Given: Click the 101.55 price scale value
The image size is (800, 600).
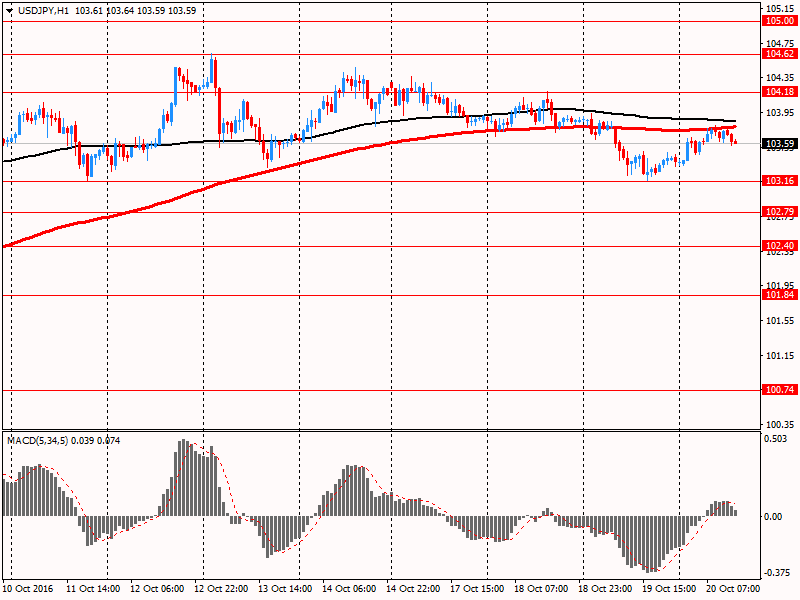Looking at the screenshot, I should tap(780, 320).
